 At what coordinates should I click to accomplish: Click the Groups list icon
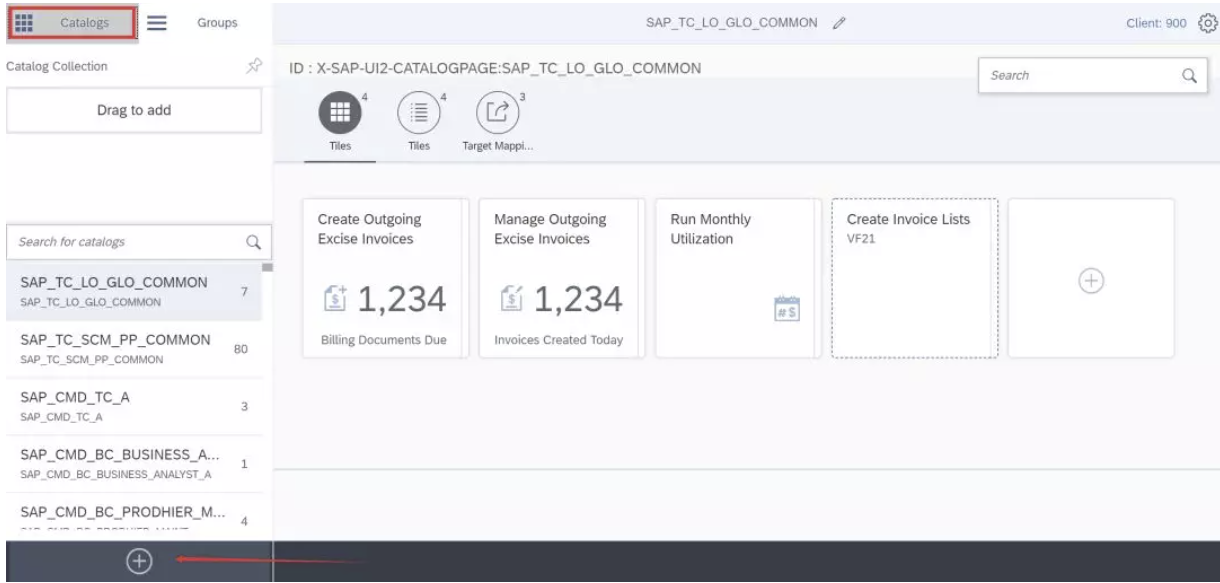[x=157, y=22]
